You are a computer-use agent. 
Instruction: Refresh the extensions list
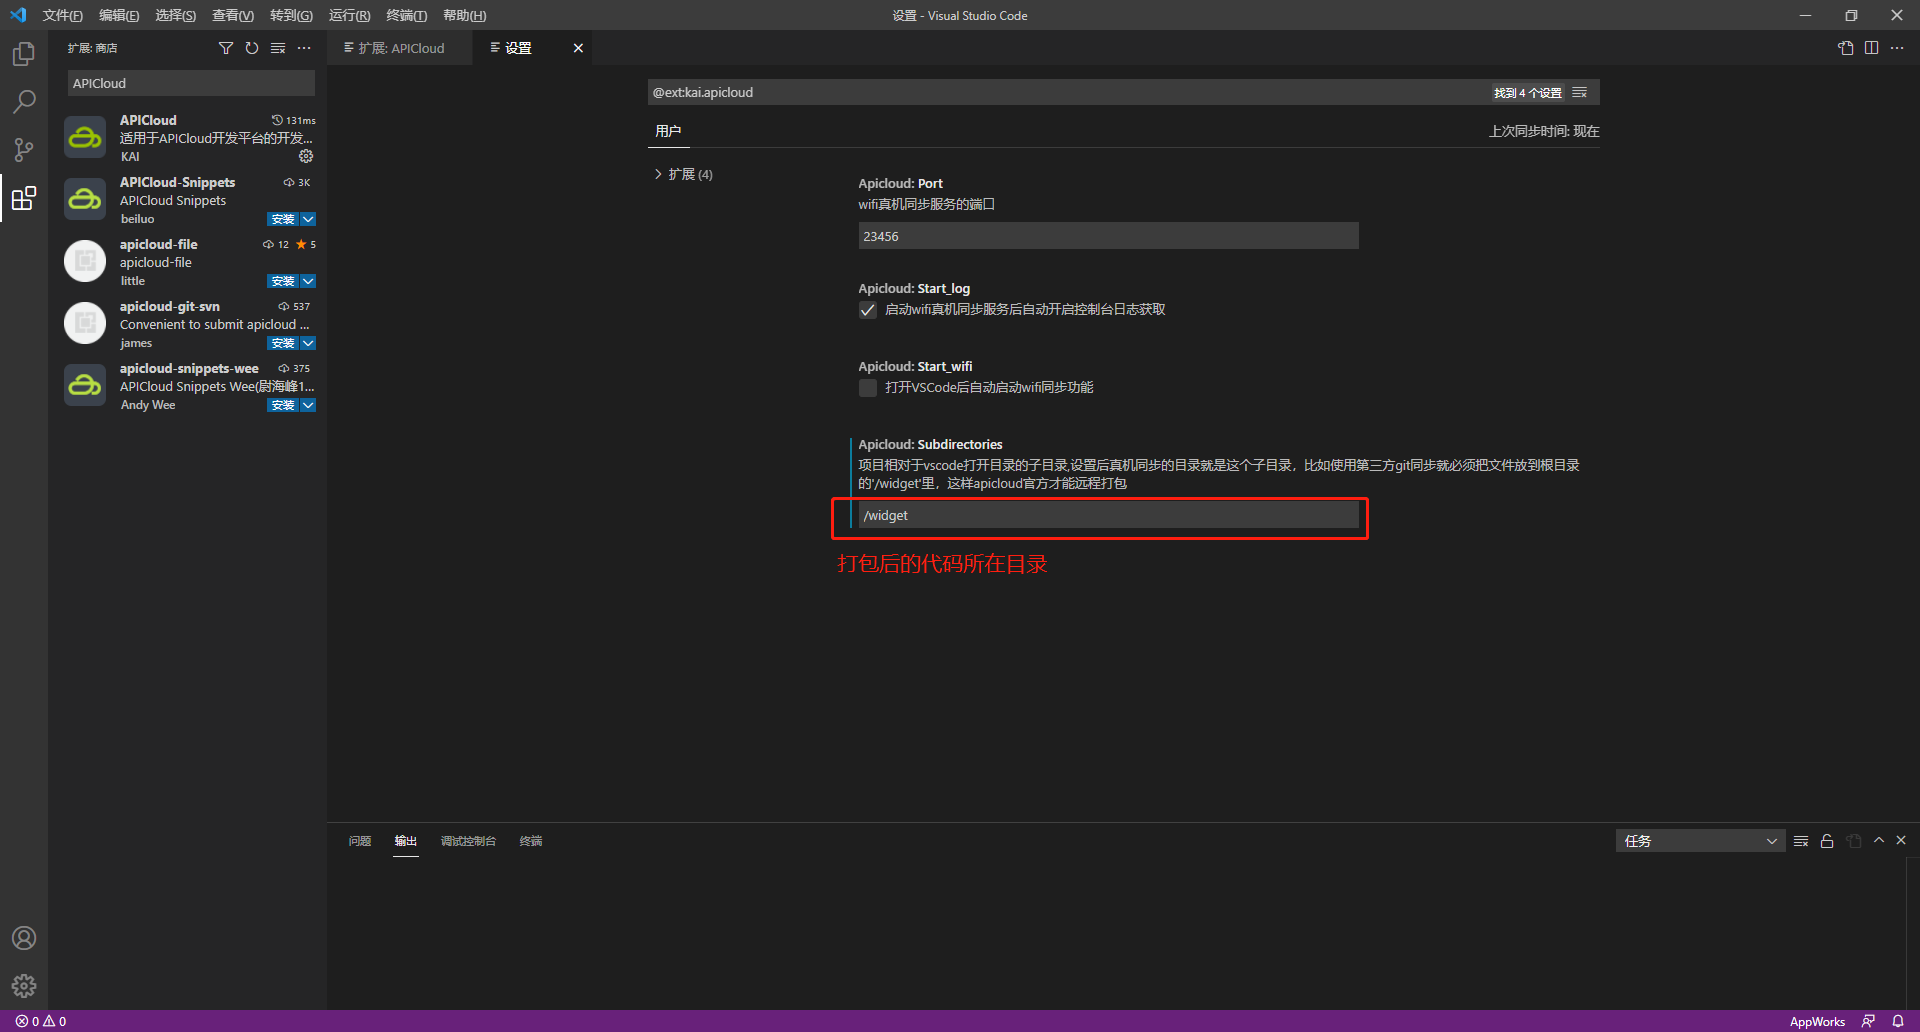click(252, 48)
